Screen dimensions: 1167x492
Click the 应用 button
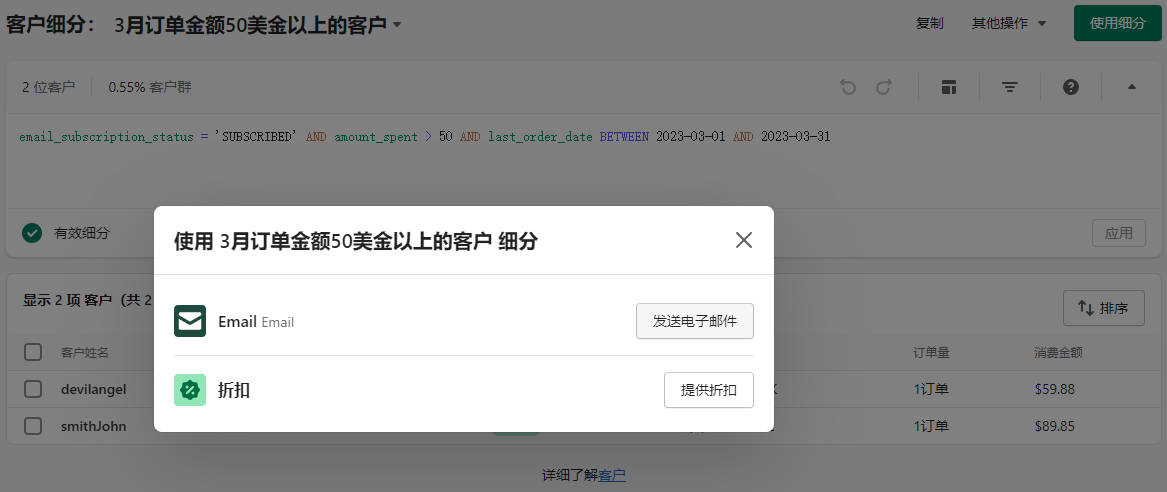point(1119,233)
